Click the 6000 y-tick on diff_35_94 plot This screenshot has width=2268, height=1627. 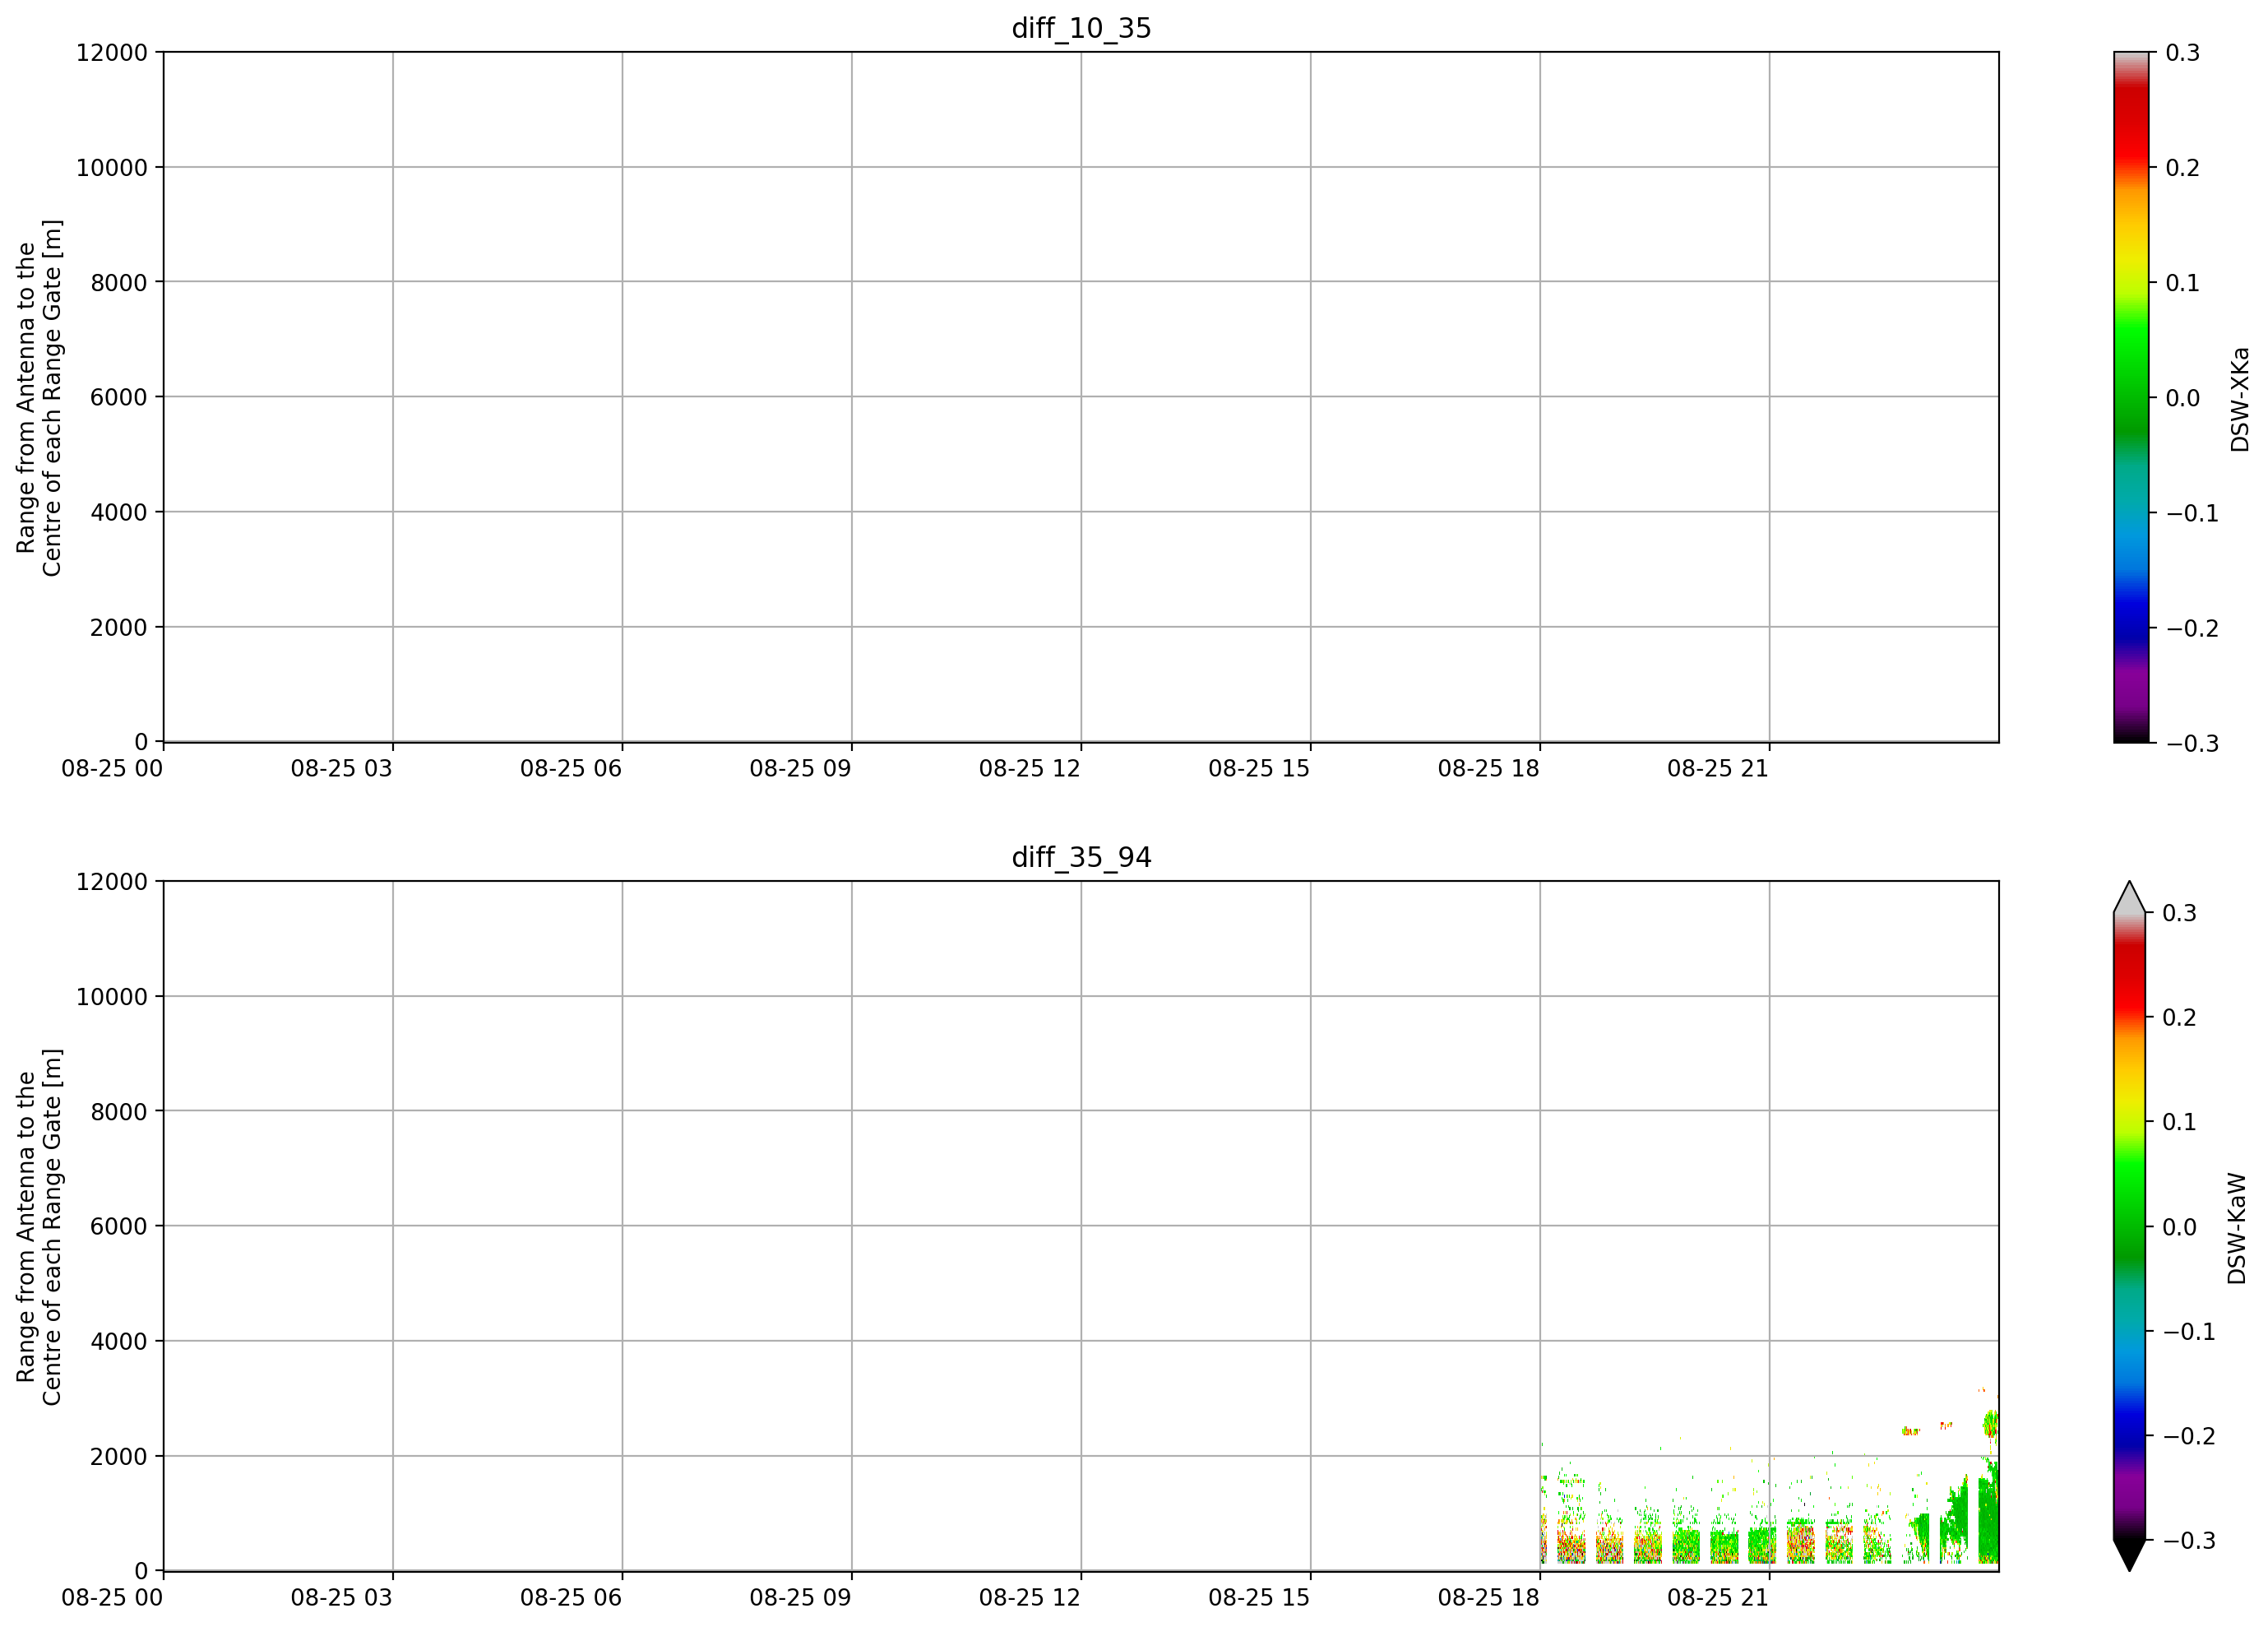(x=119, y=1227)
